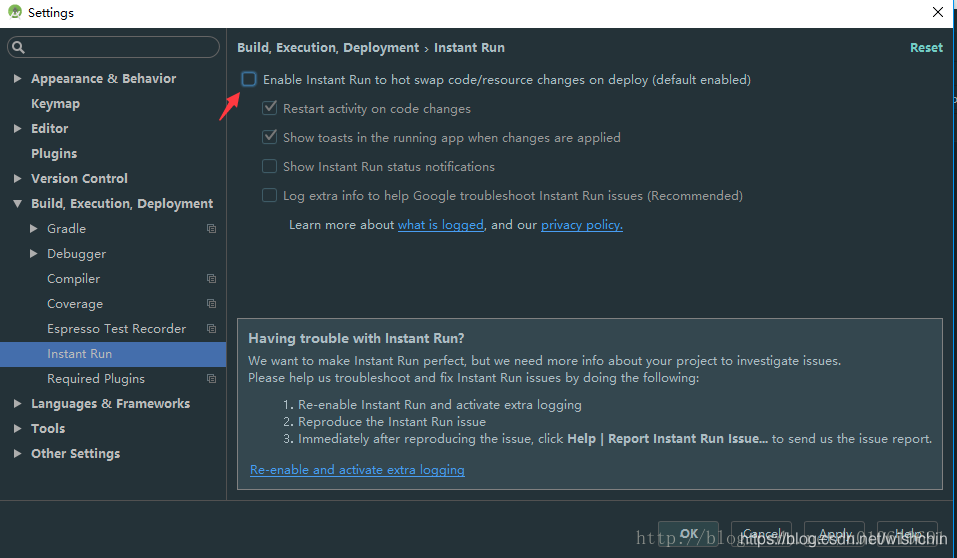The image size is (957, 558).
Task: Collapse Build, Execution, Deployment section
Action: (18, 203)
